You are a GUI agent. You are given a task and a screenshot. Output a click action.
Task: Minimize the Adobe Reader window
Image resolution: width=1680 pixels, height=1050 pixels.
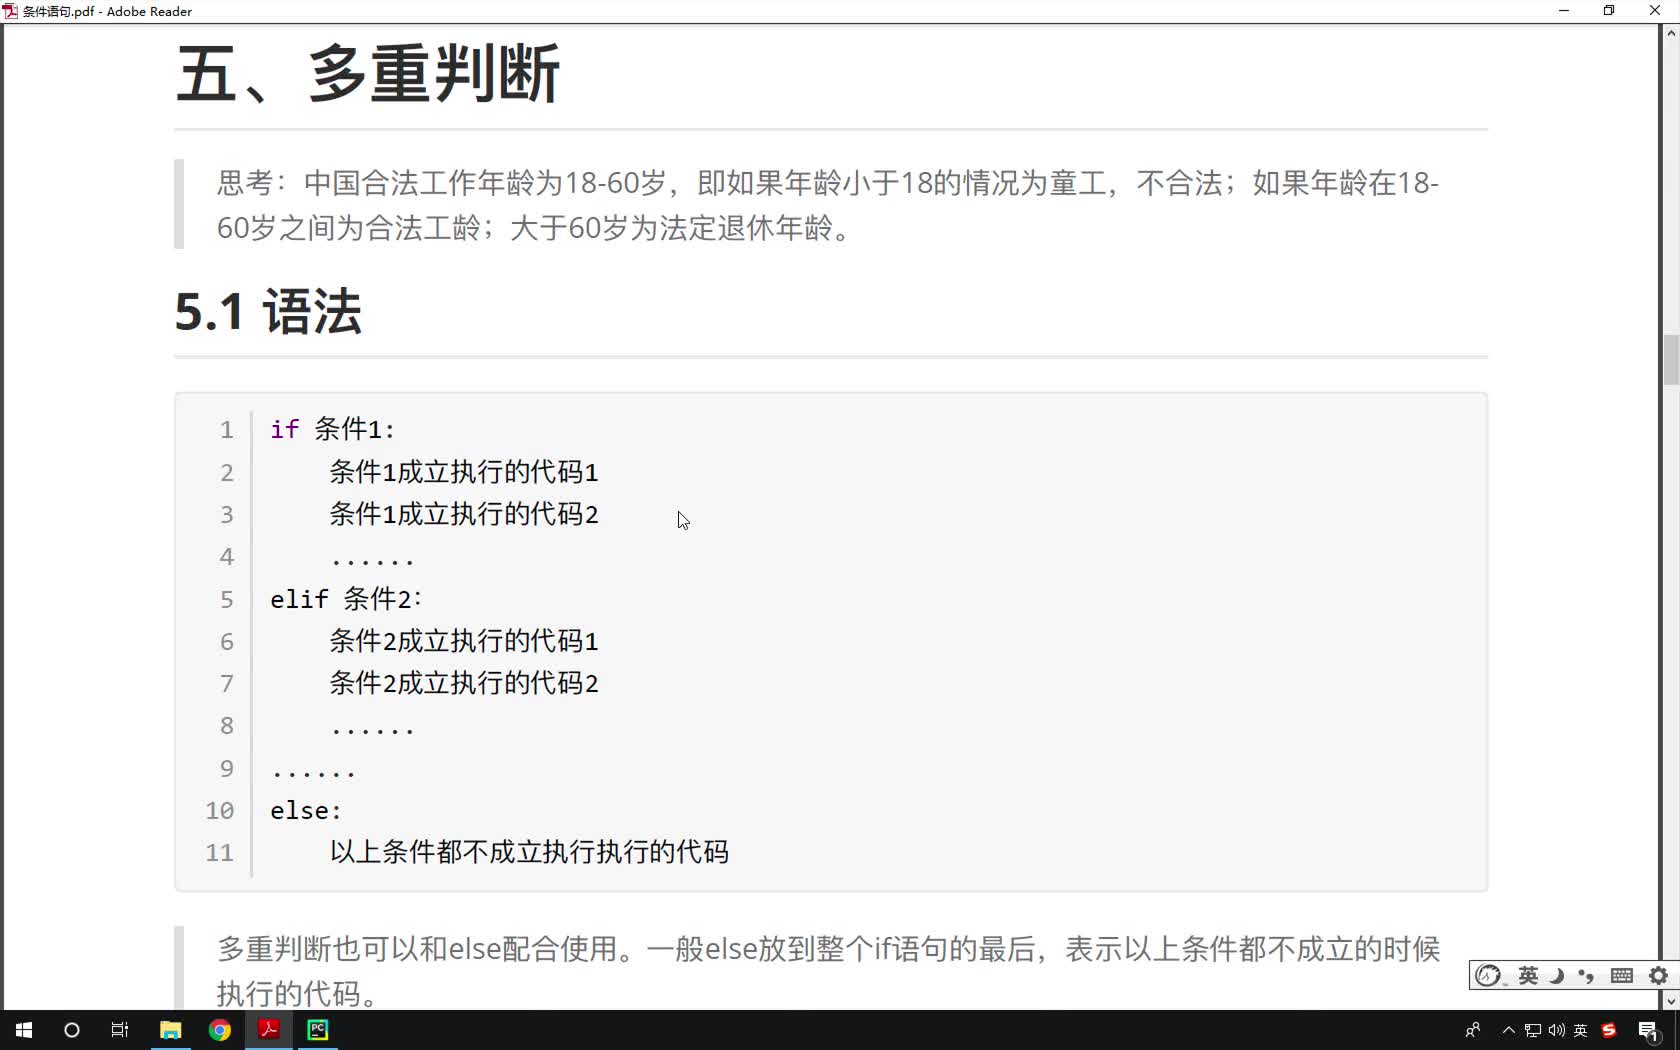1564,11
